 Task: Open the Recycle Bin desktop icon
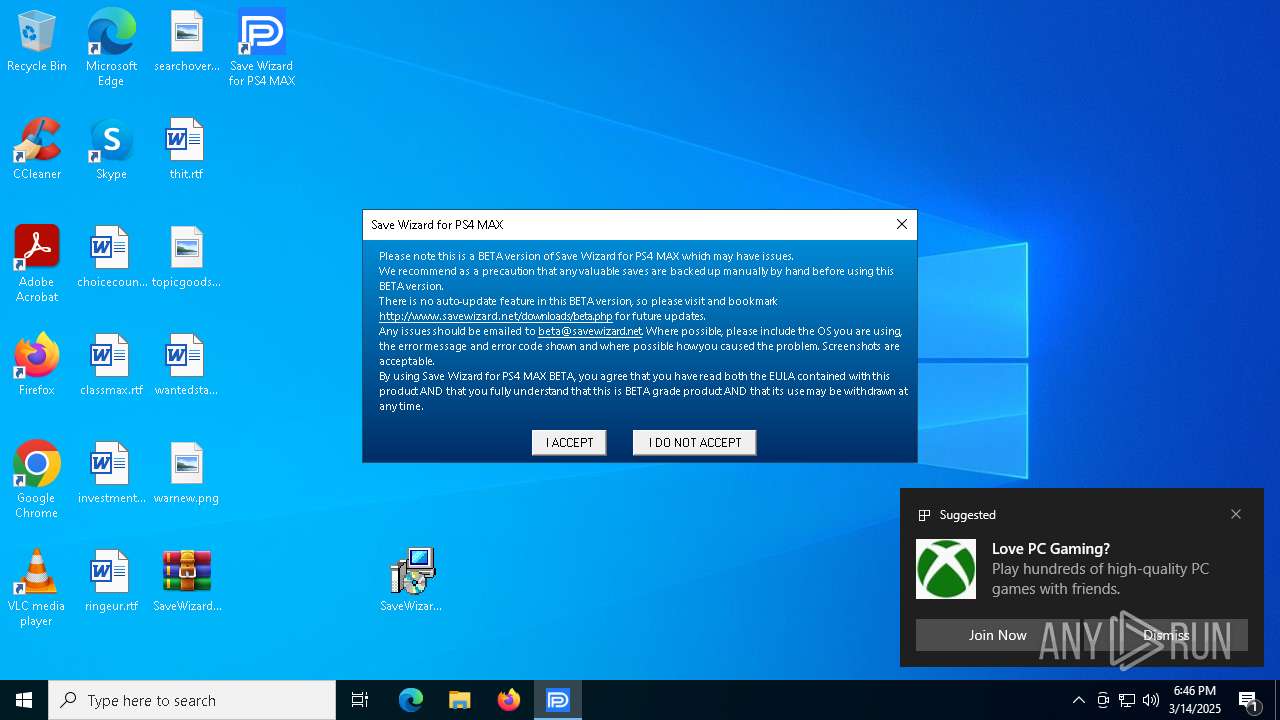(x=37, y=42)
